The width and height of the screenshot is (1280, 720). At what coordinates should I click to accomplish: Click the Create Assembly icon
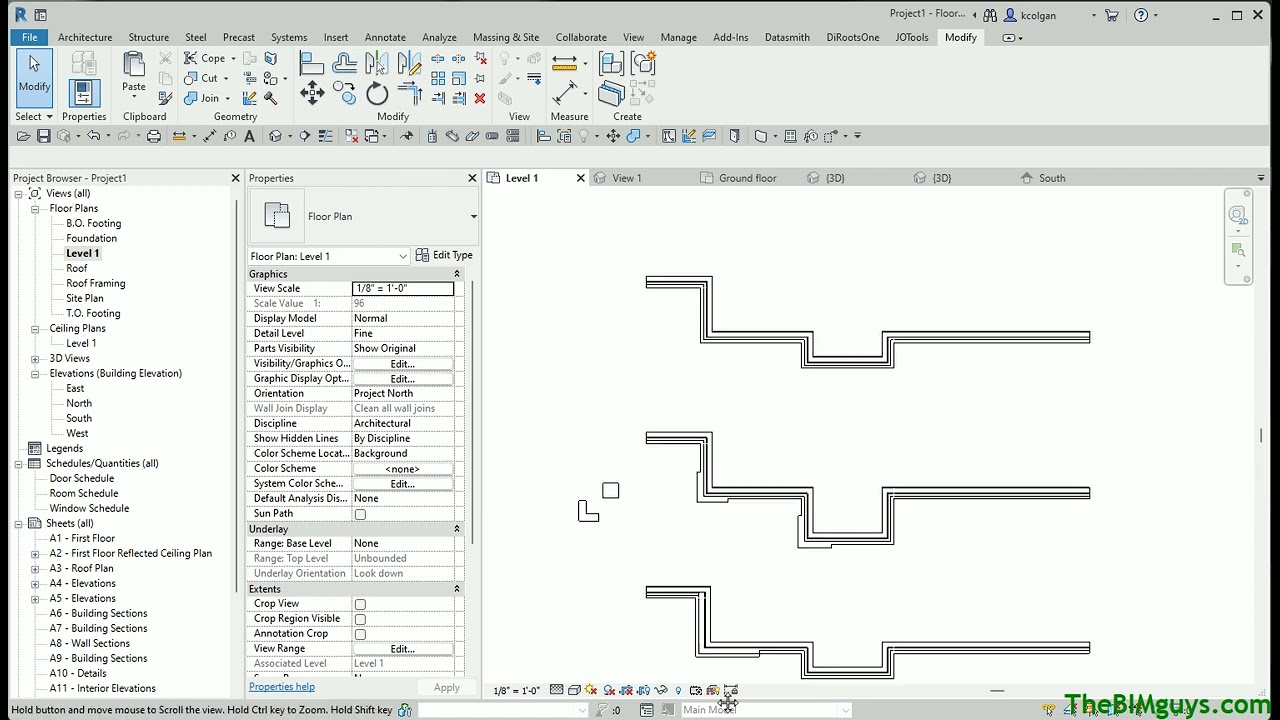pyautogui.click(x=612, y=64)
